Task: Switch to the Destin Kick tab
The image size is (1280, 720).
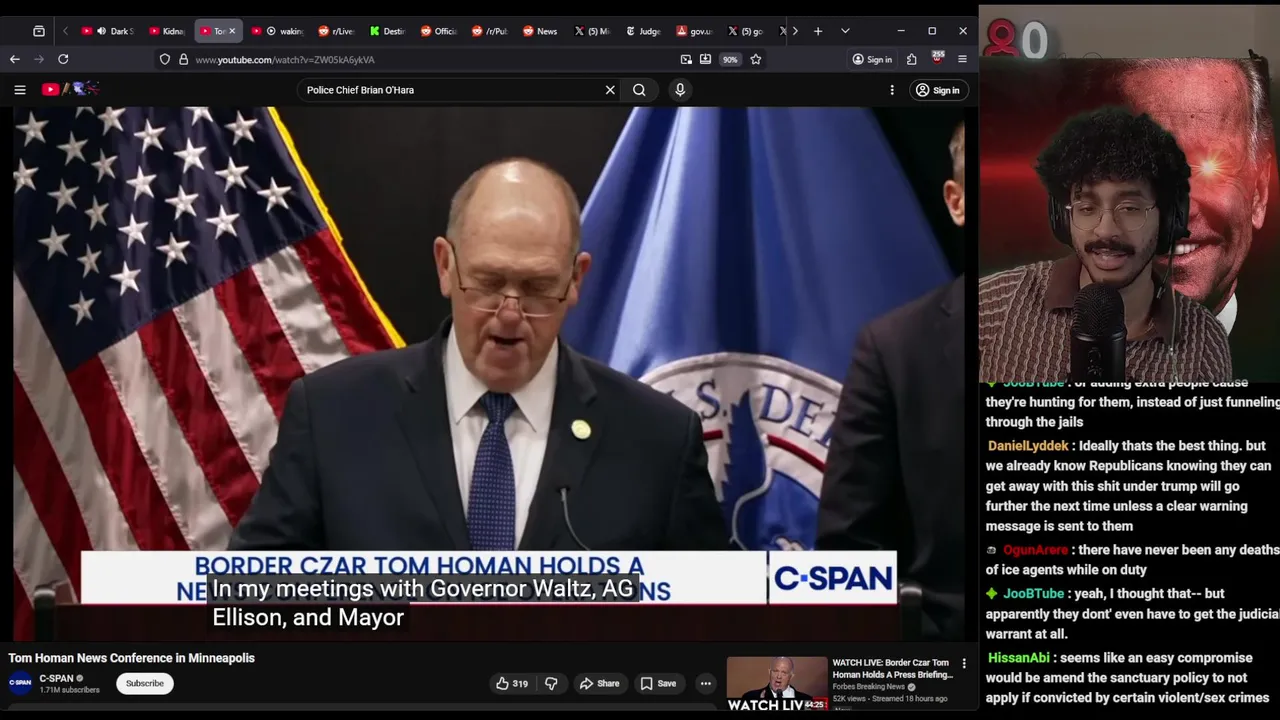Action: 388,31
